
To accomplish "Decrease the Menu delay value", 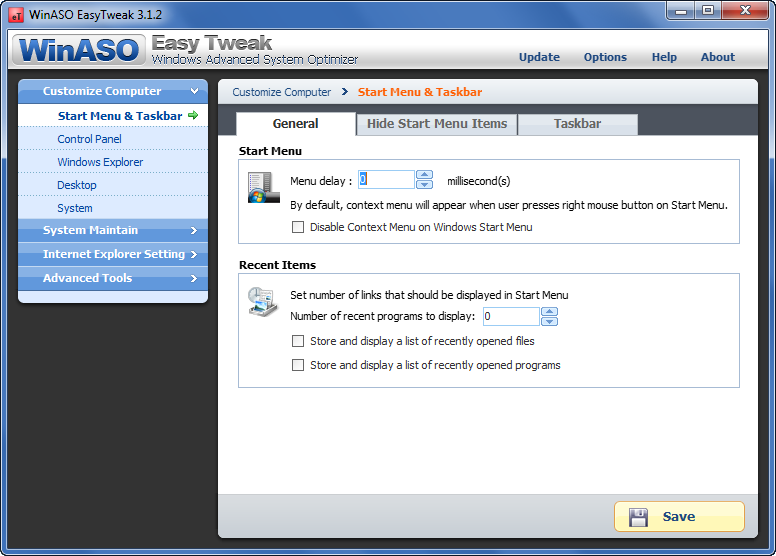I will pos(425,185).
